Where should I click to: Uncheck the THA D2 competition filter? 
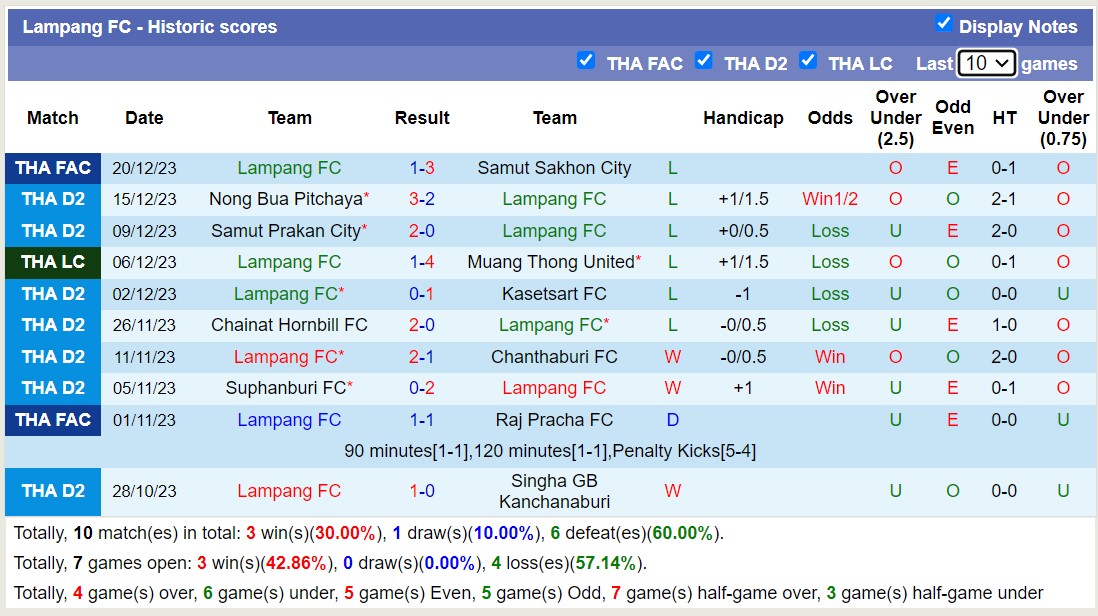(704, 61)
